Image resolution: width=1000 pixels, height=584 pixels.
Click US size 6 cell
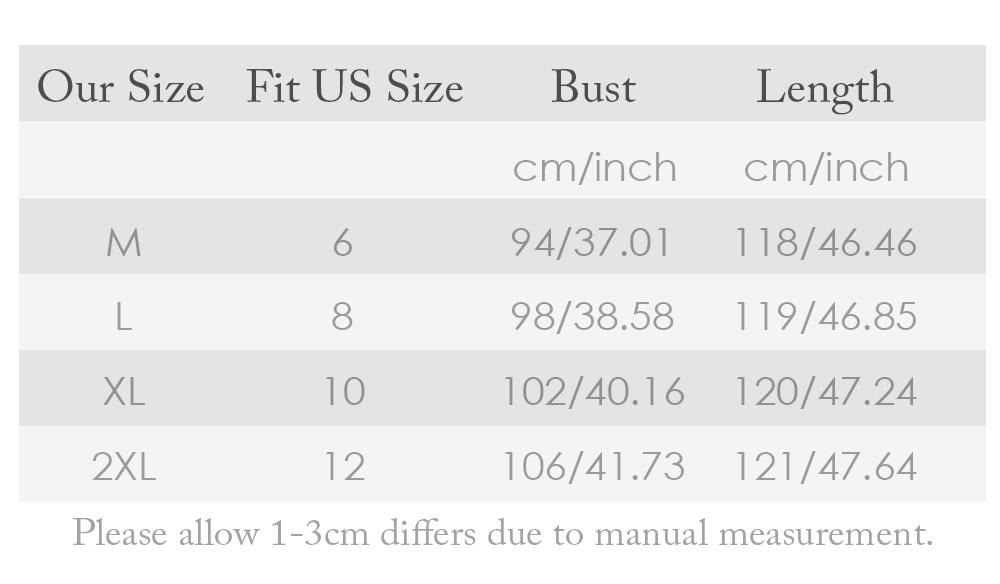click(343, 243)
